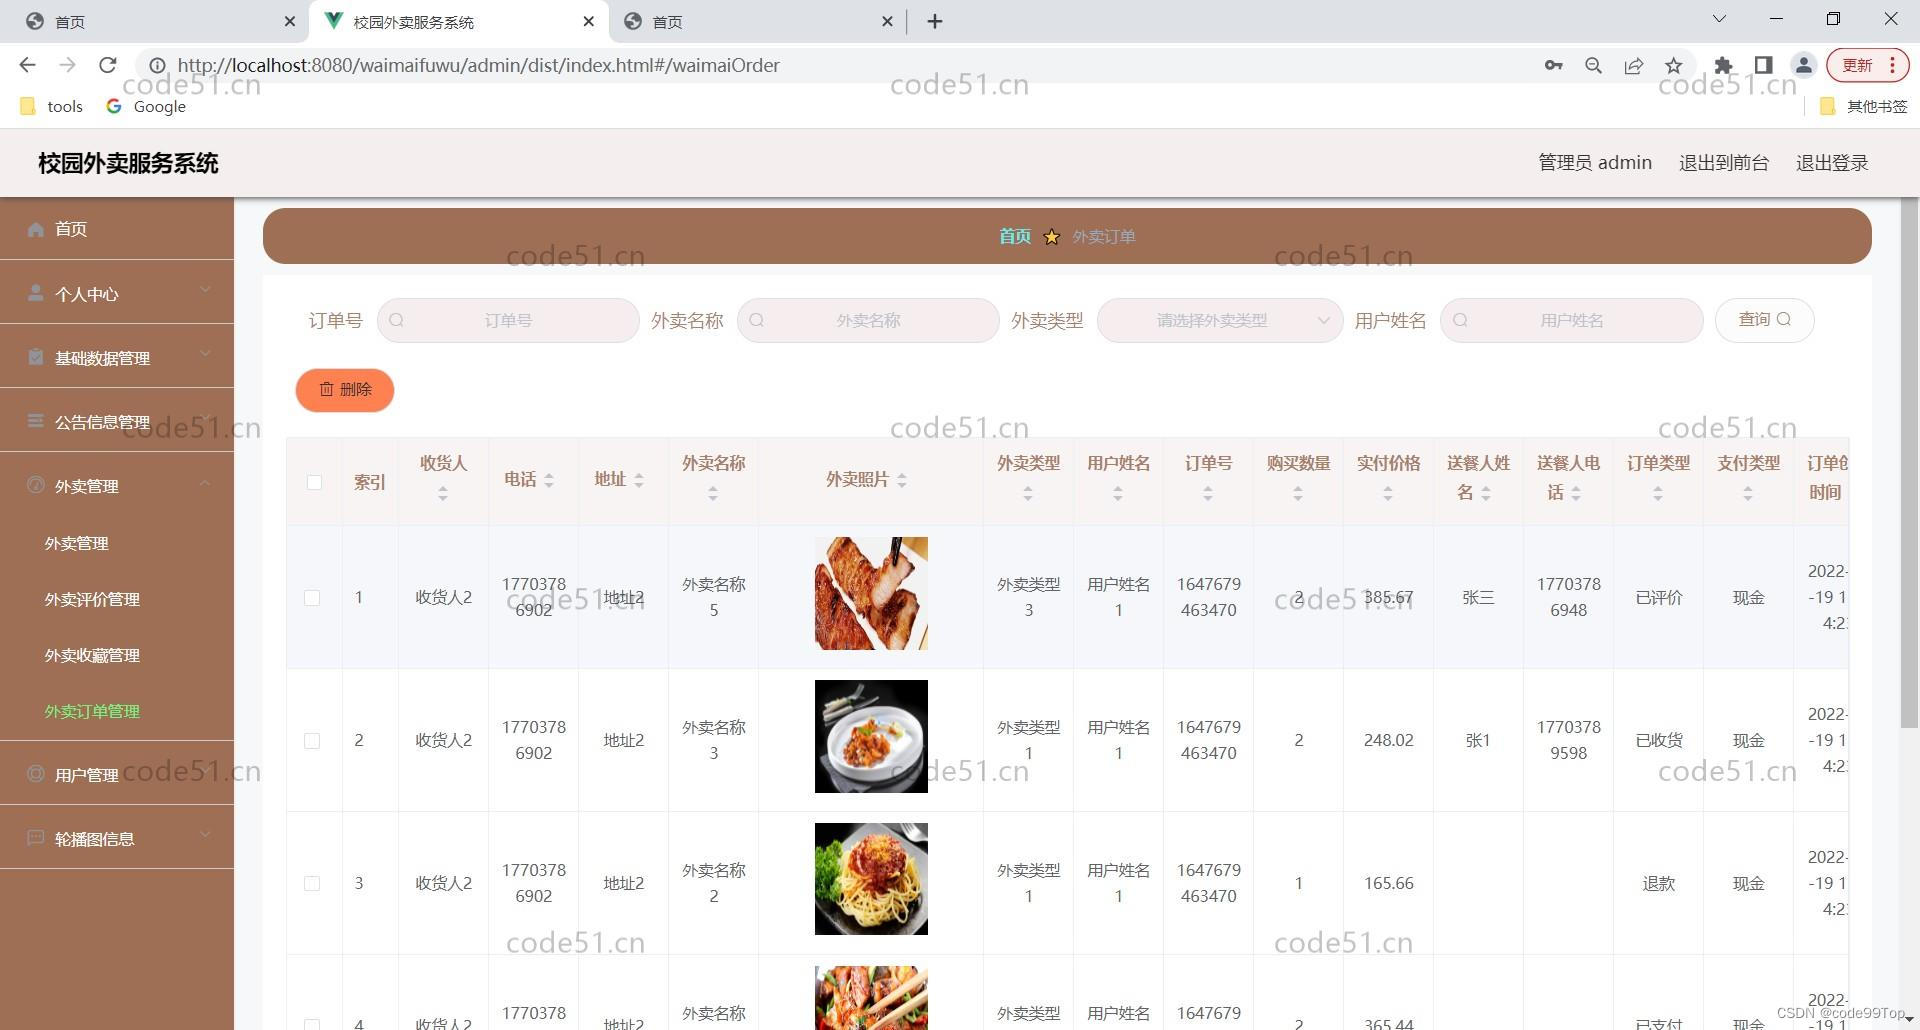Click the 轮播图信息 sidebar icon
Viewport: 1920px width, 1030px height.
36,838
